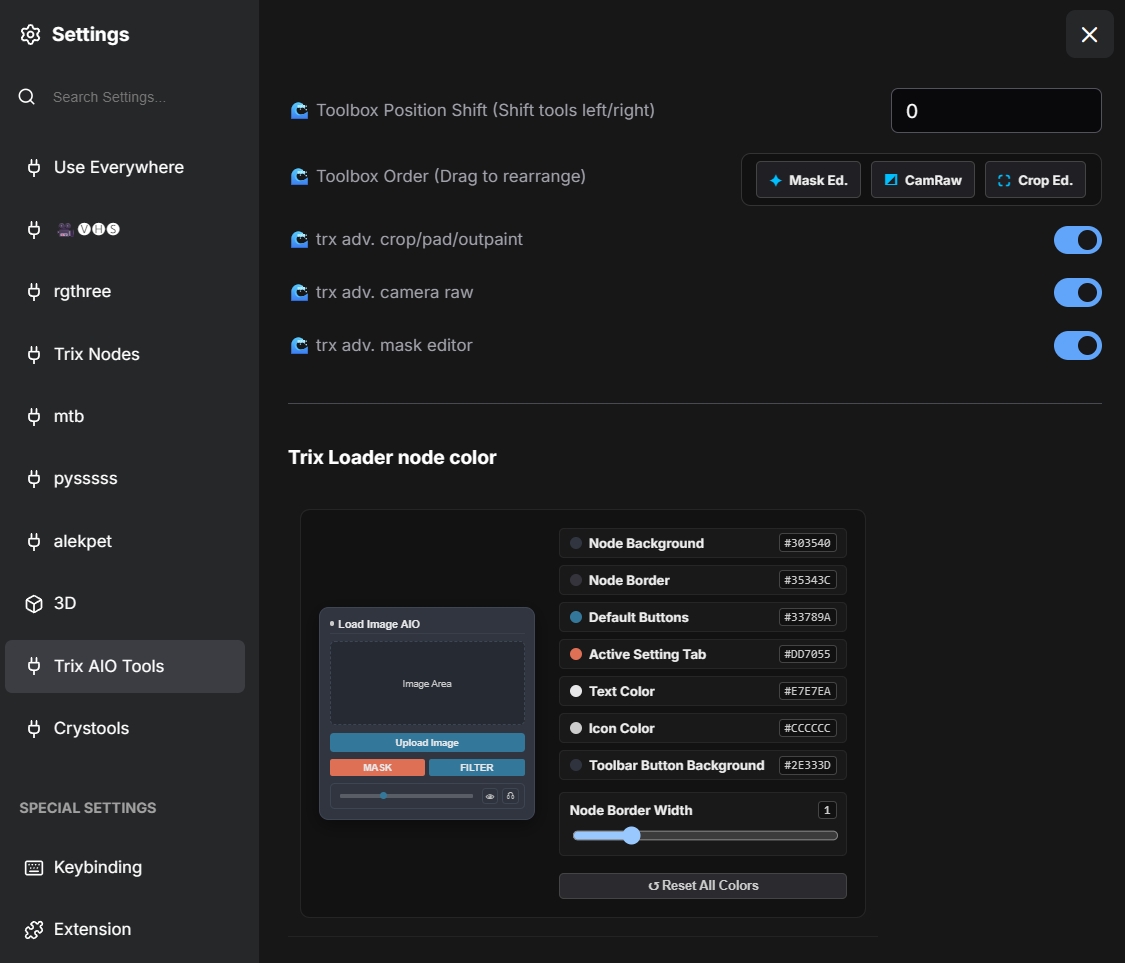The image size is (1125, 963).
Task: Click the plug icon beside VHS
Action: point(34,230)
